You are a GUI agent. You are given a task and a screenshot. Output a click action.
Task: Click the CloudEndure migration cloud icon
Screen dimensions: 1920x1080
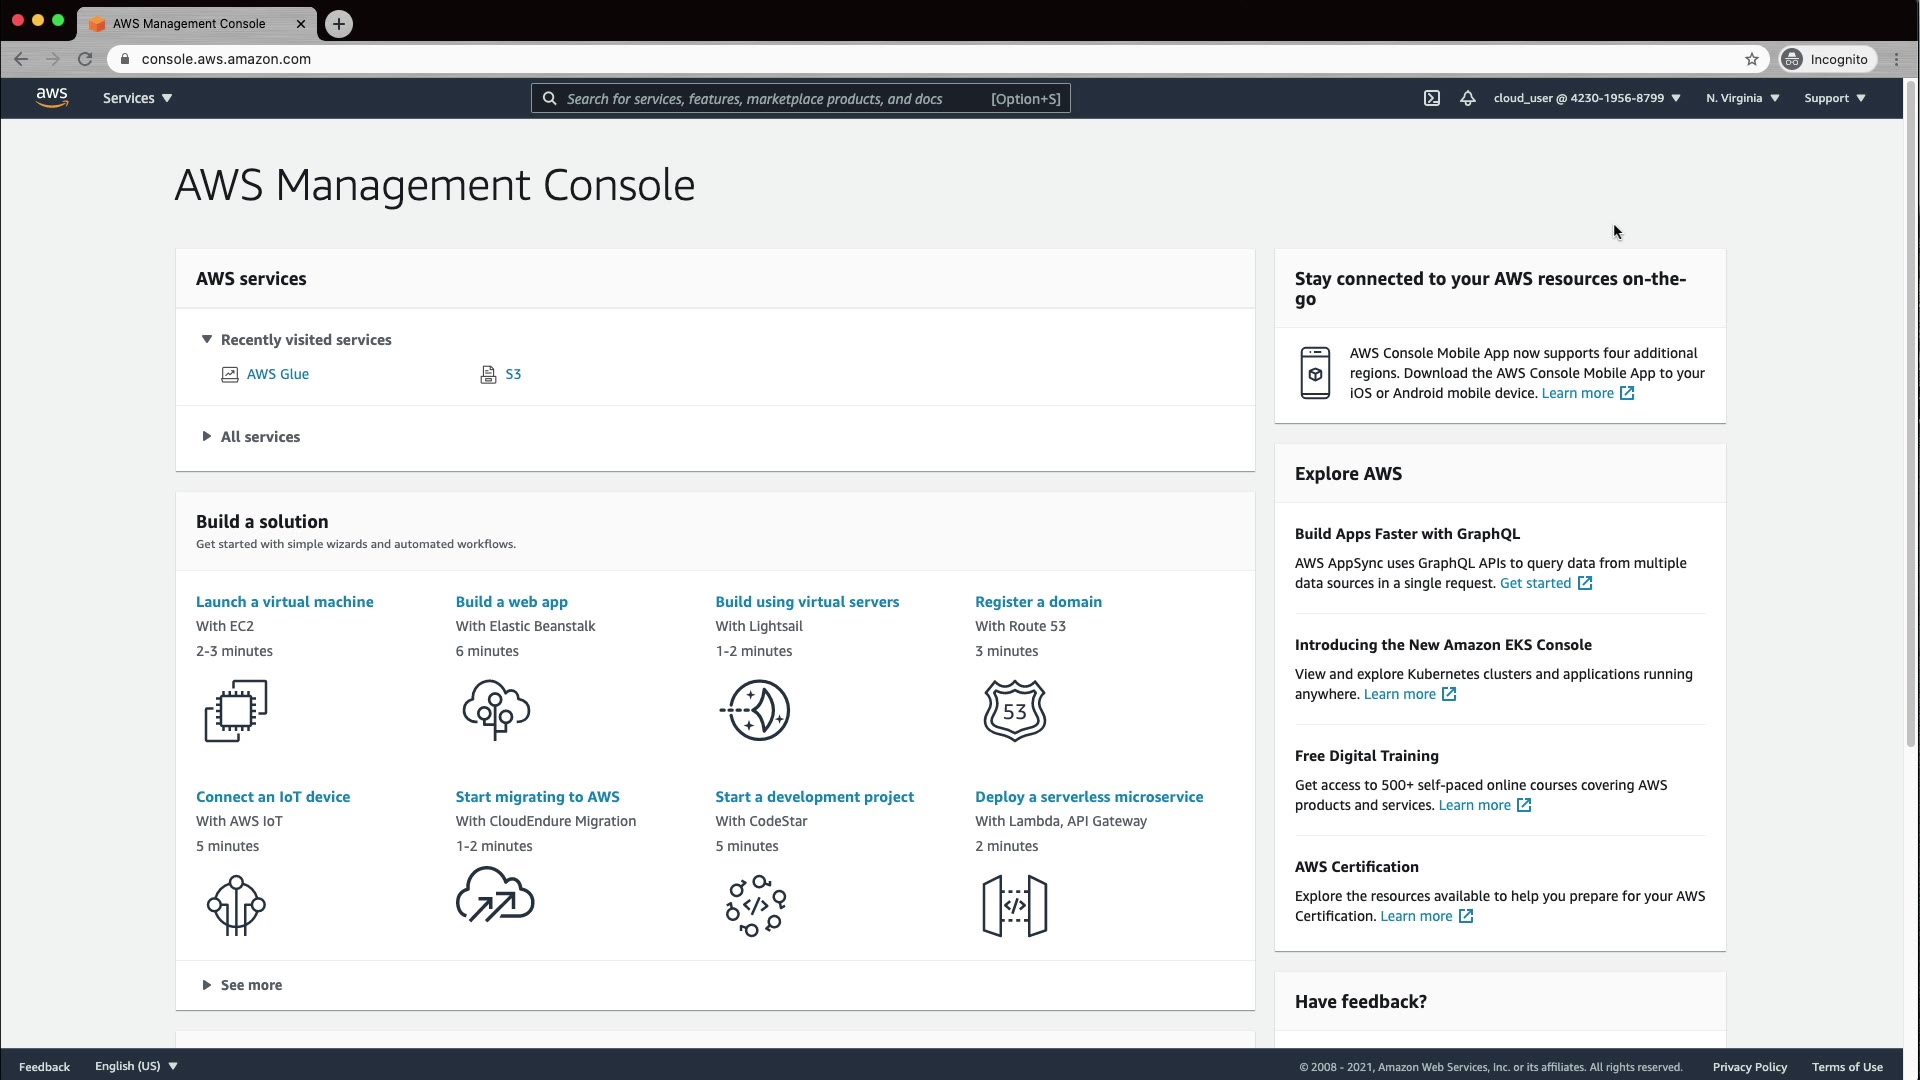pos(495,895)
